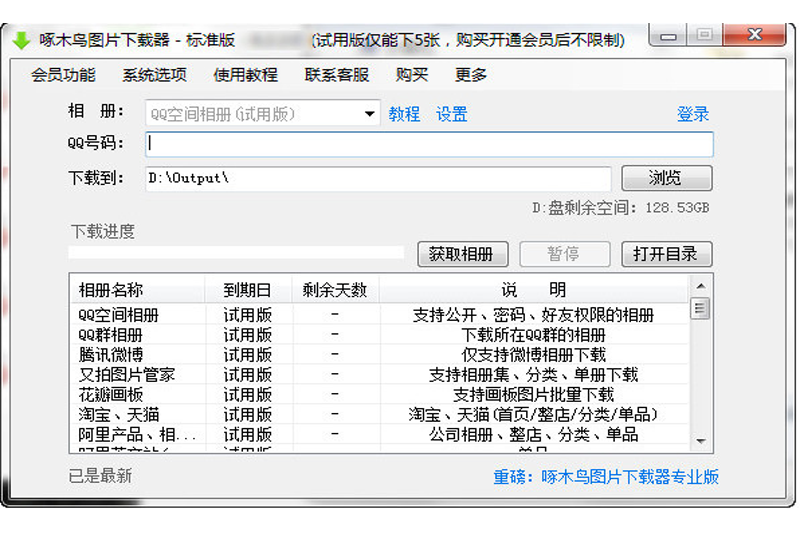
Task: Expand the 相册 type dropdown arrow
Action: (x=369, y=114)
